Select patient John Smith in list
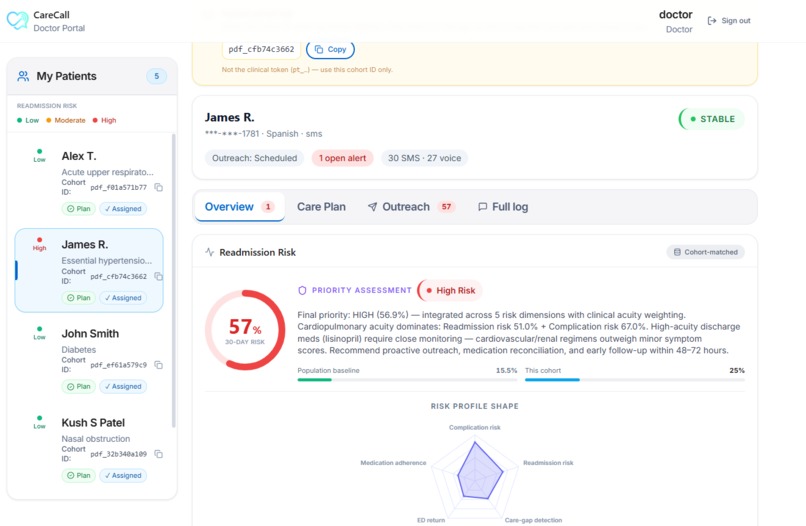806x526 pixels. point(89,358)
